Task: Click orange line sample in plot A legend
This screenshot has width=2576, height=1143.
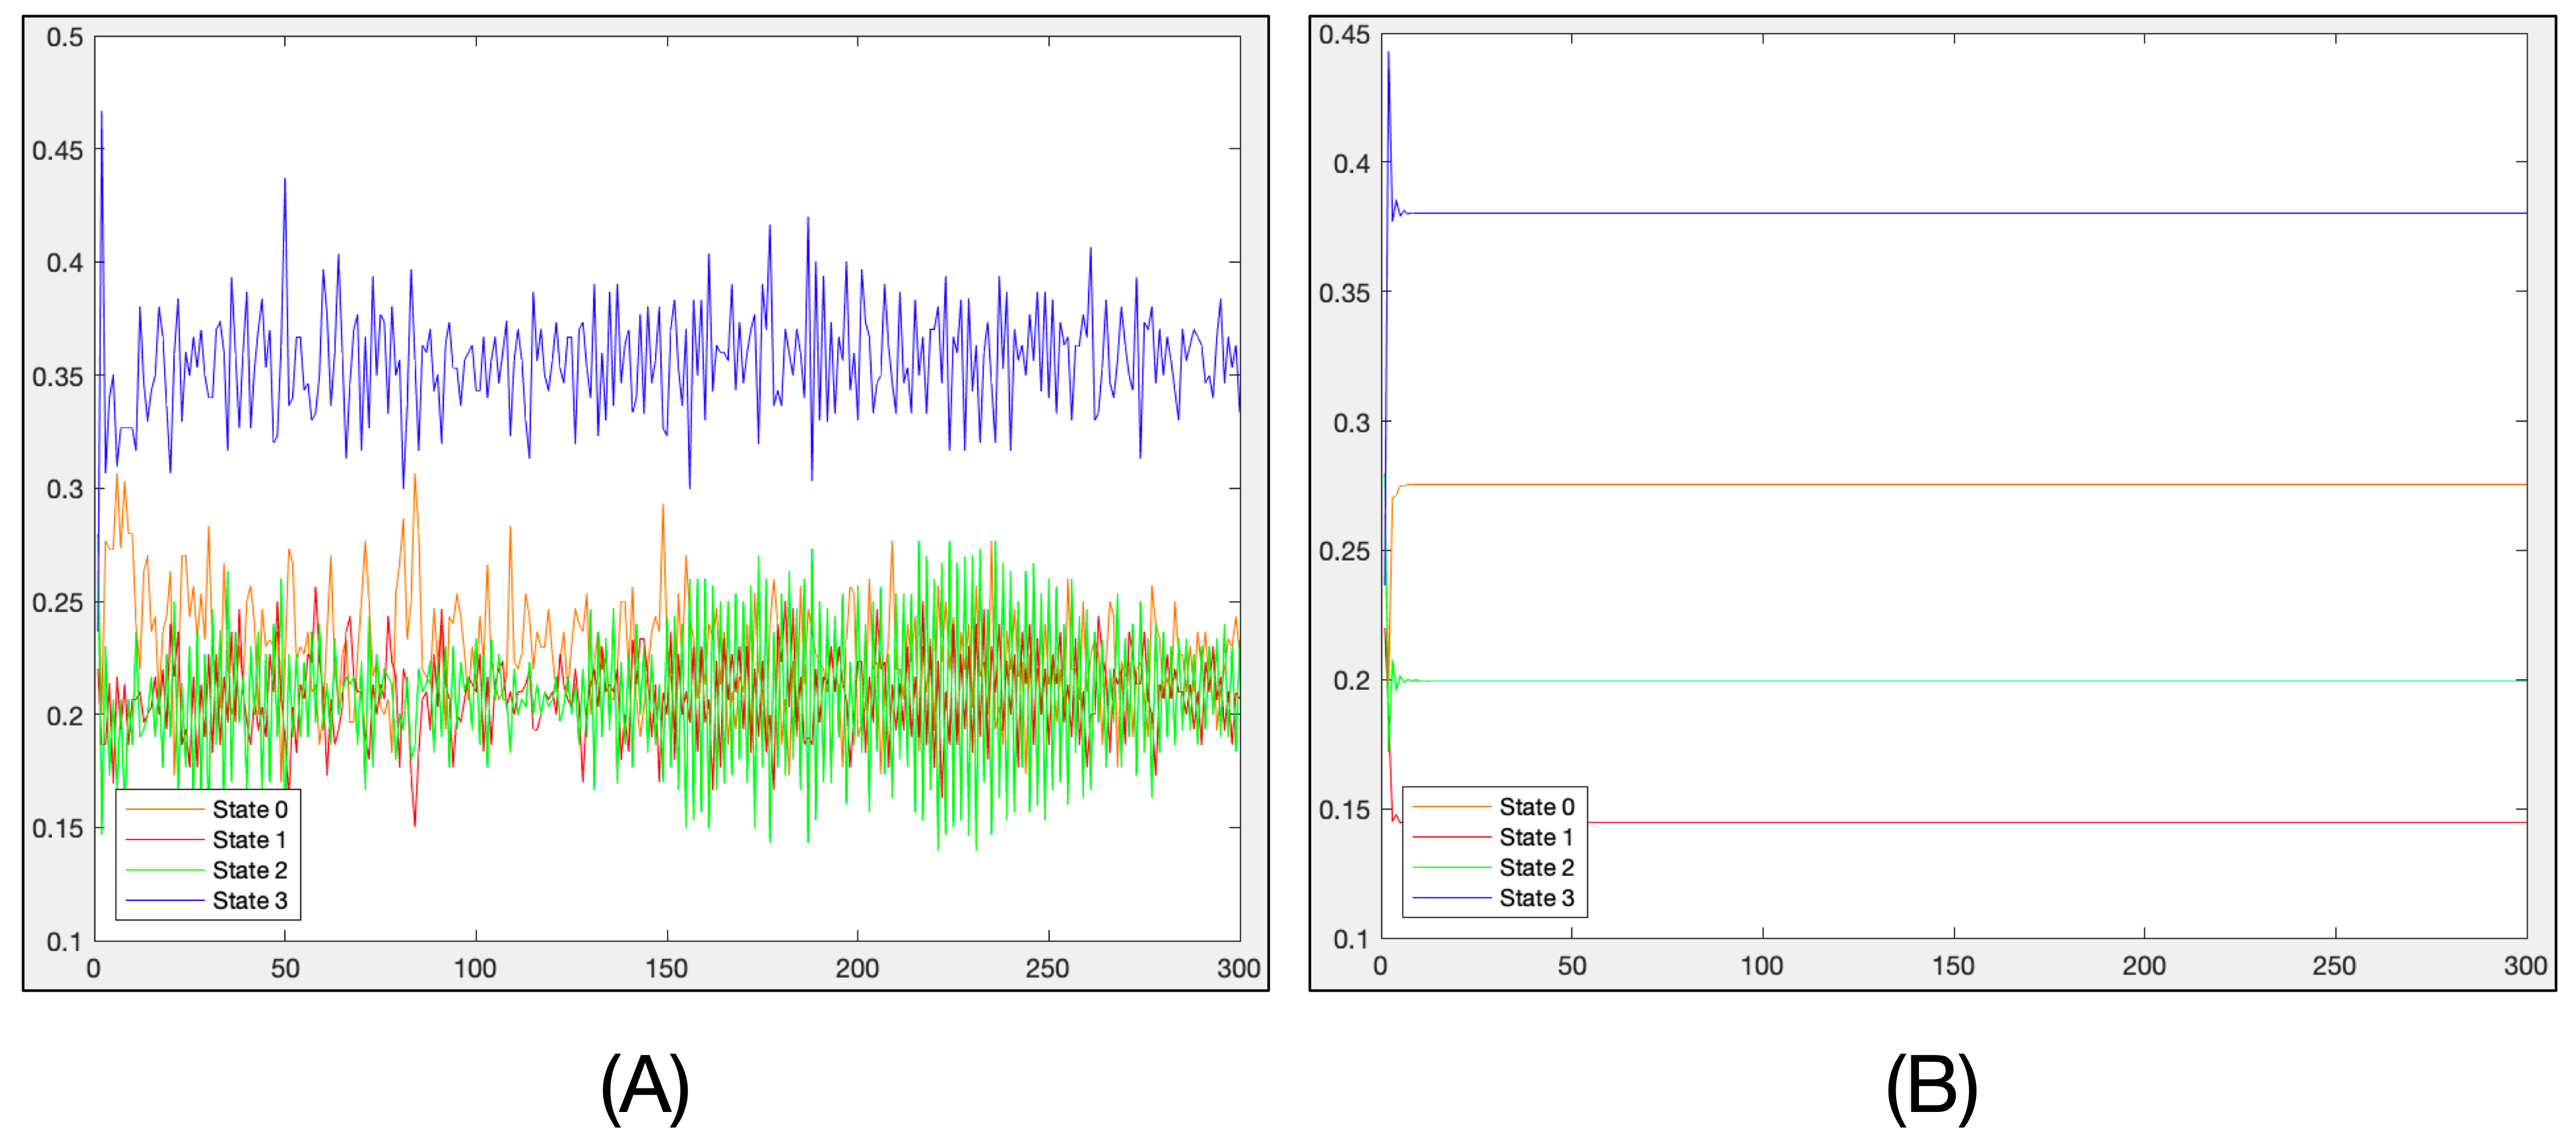Action: coord(165,809)
